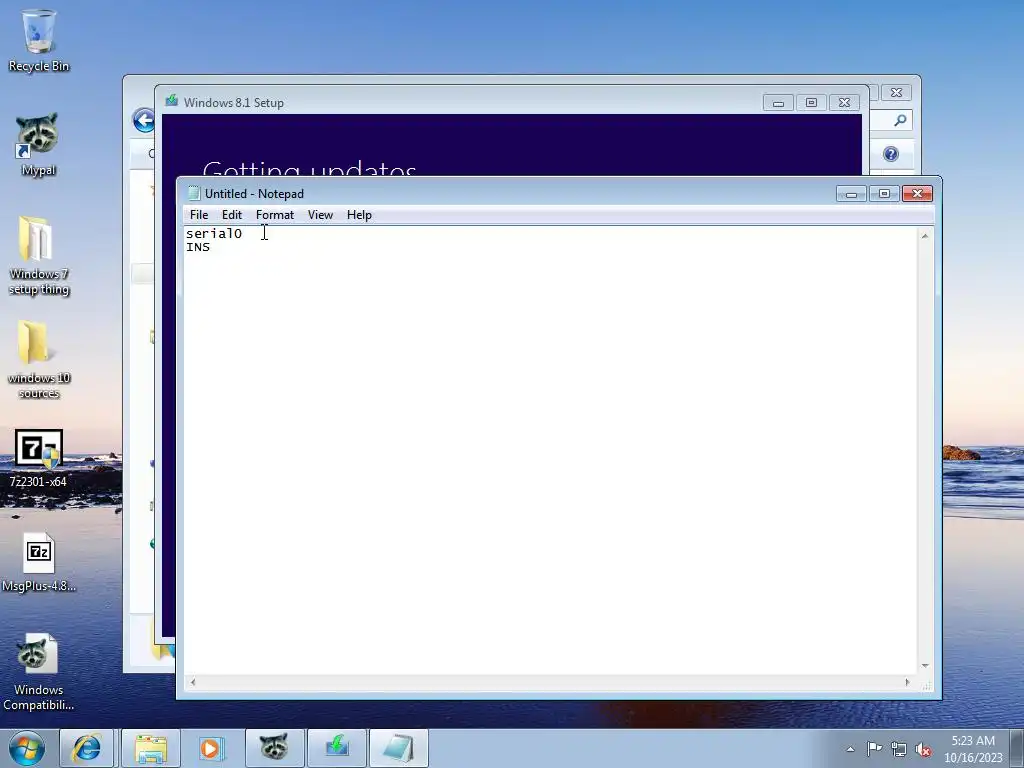Open the Edit menu in Notepad

(x=232, y=215)
